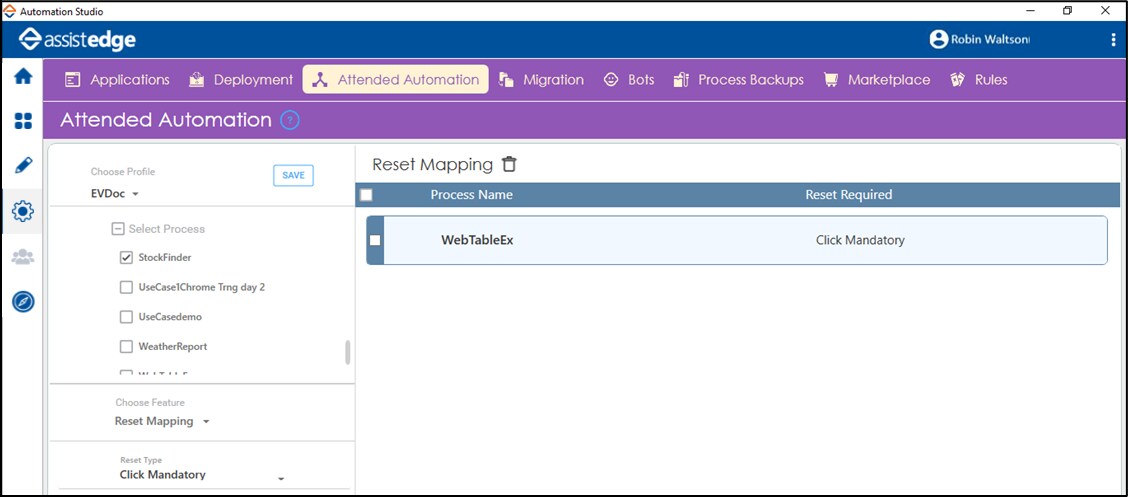Toggle the select-all checkbox in table header

tap(366, 195)
